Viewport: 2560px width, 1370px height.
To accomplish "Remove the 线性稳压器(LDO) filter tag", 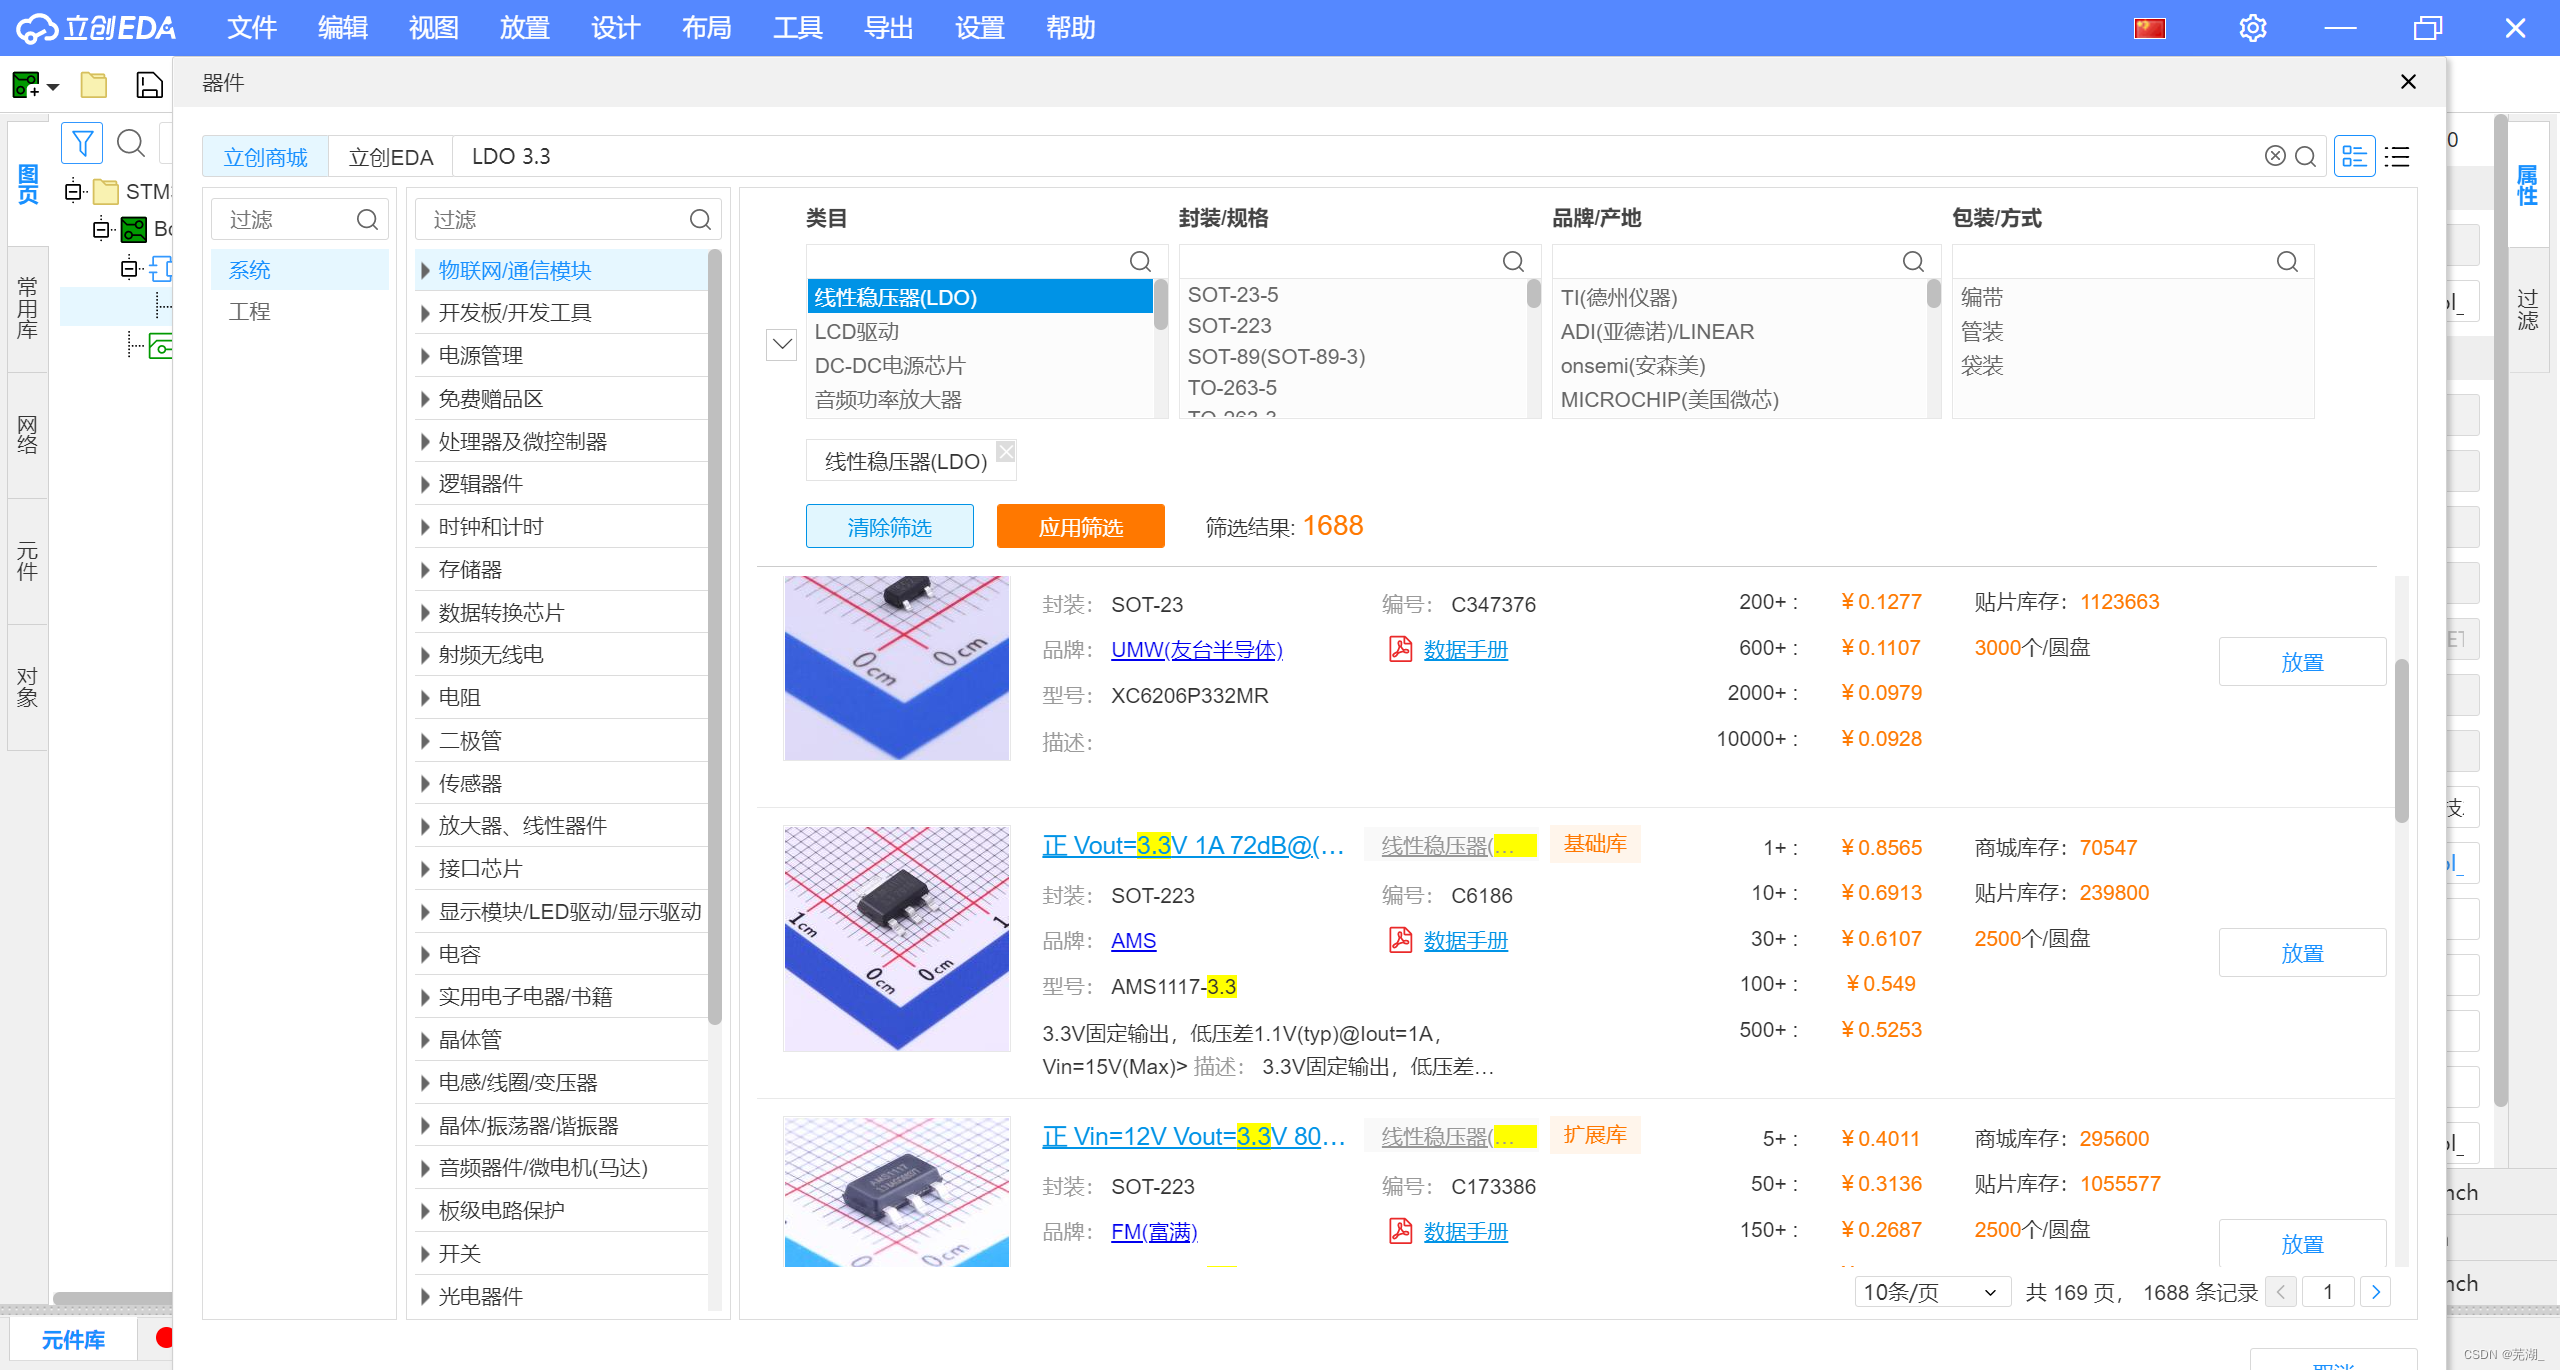I will (x=1006, y=451).
